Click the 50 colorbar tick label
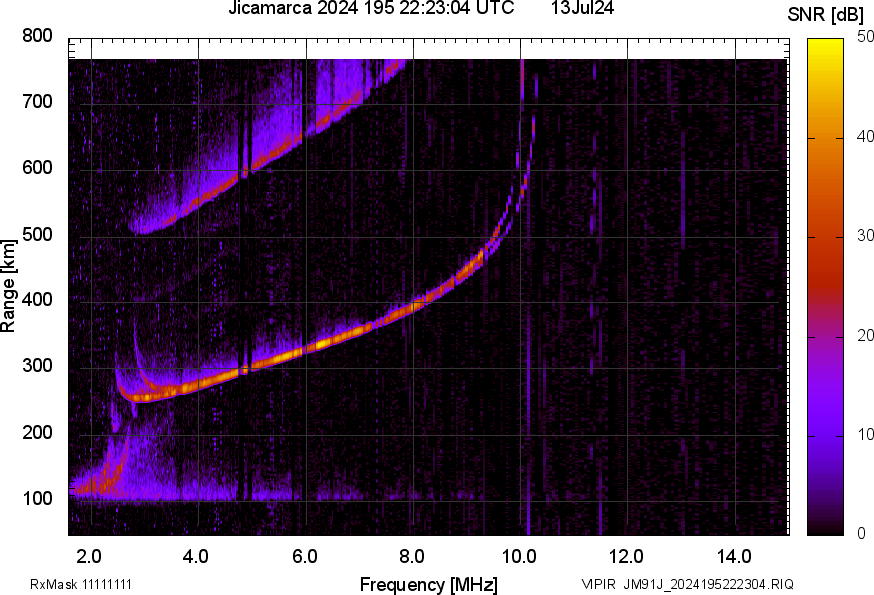This screenshot has width=874, height=595. point(865,37)
